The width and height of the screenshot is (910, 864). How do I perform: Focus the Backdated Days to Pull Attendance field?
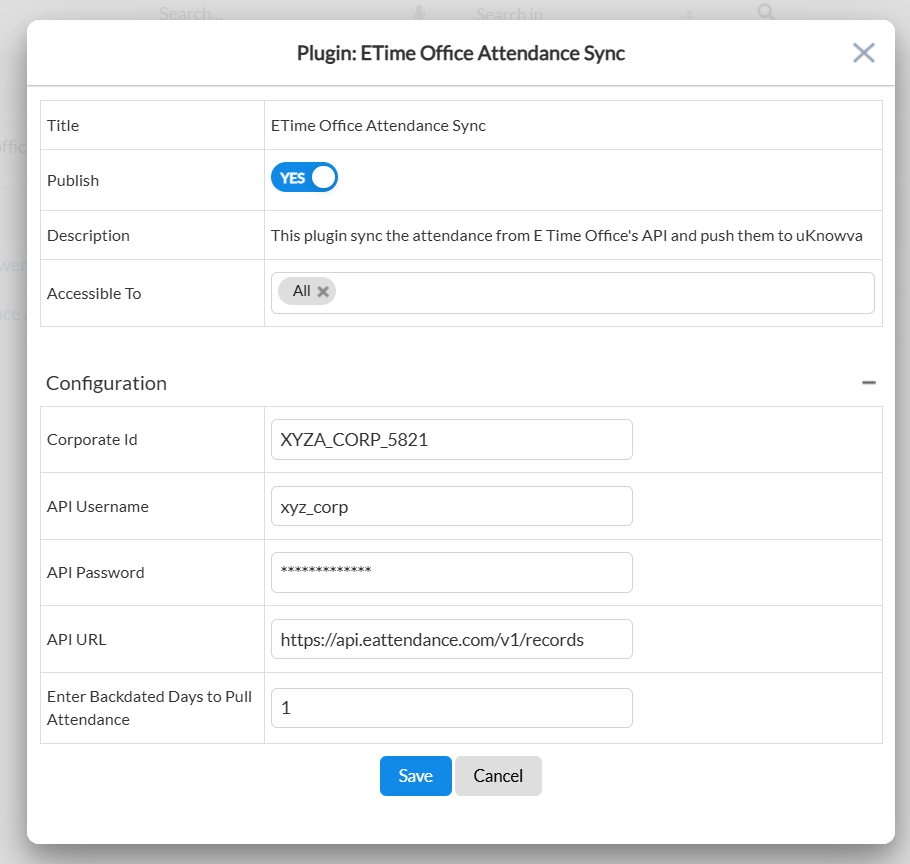point(451,708)
